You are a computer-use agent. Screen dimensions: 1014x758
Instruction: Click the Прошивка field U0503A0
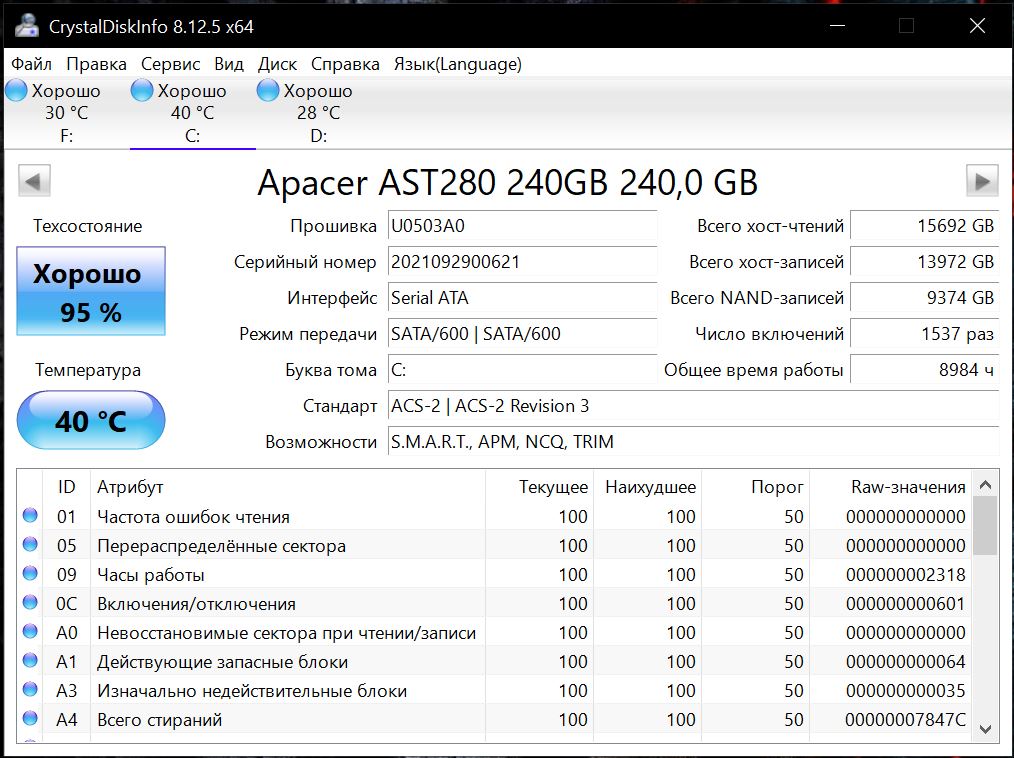click(x=523, y=226)
